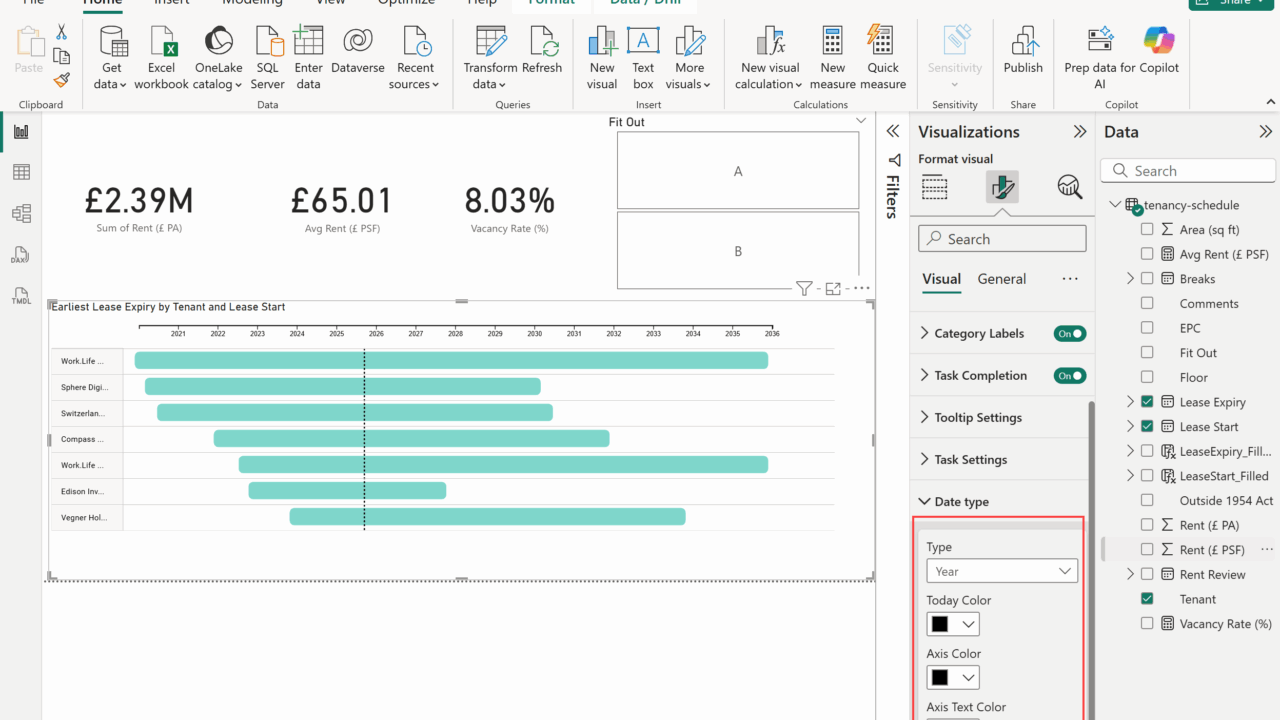Click the Publish icon in ribbon
The height and width of the screenshot is (720, 1280).
pyautogui.click(x=1022, y=43)
